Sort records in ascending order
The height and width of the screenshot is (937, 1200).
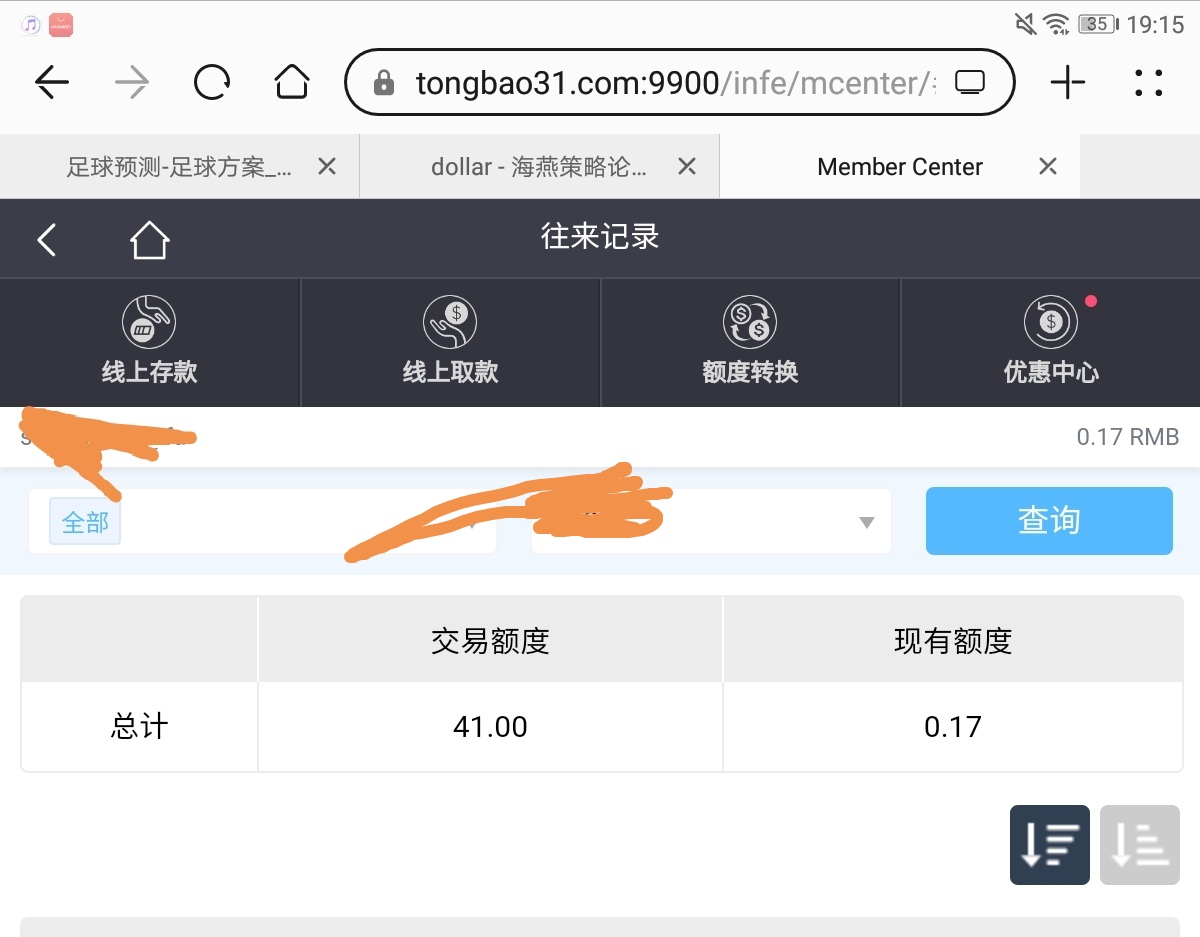(x=1139, y=845)
